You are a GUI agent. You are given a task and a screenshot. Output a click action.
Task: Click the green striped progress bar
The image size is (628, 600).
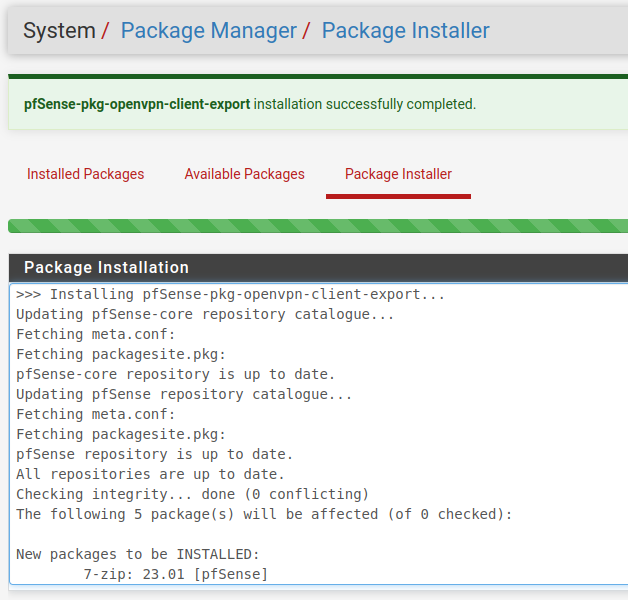pyautogui.click(x=318, y=226)
